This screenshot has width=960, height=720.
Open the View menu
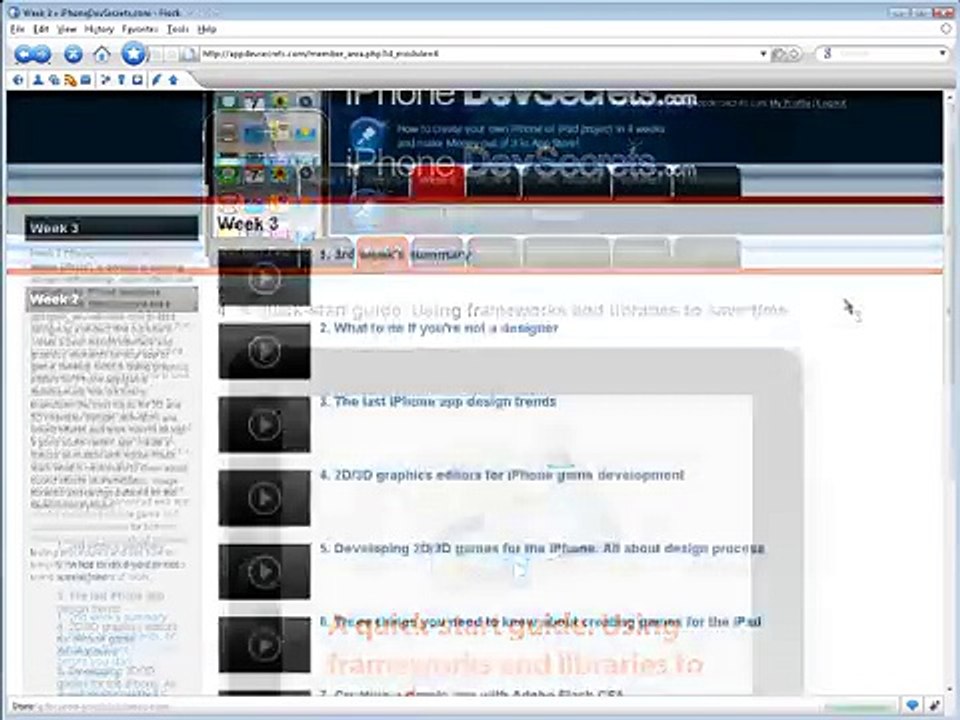[x=67, y=29]
